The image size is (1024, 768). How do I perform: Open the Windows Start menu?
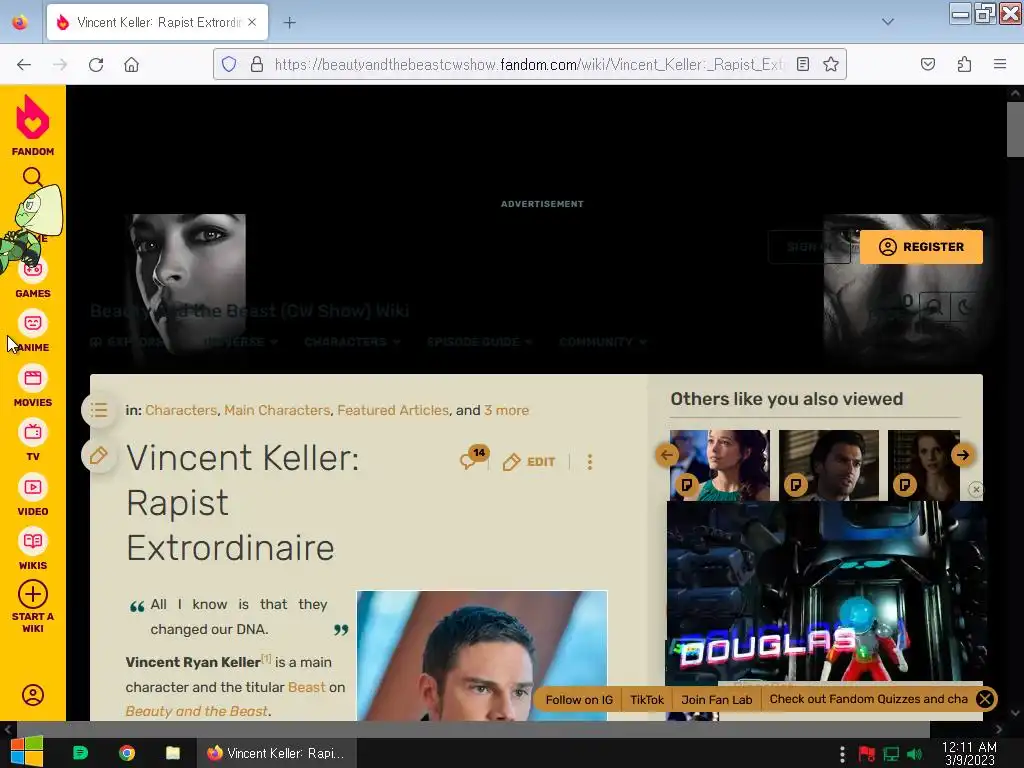click(x=26, y=752)
